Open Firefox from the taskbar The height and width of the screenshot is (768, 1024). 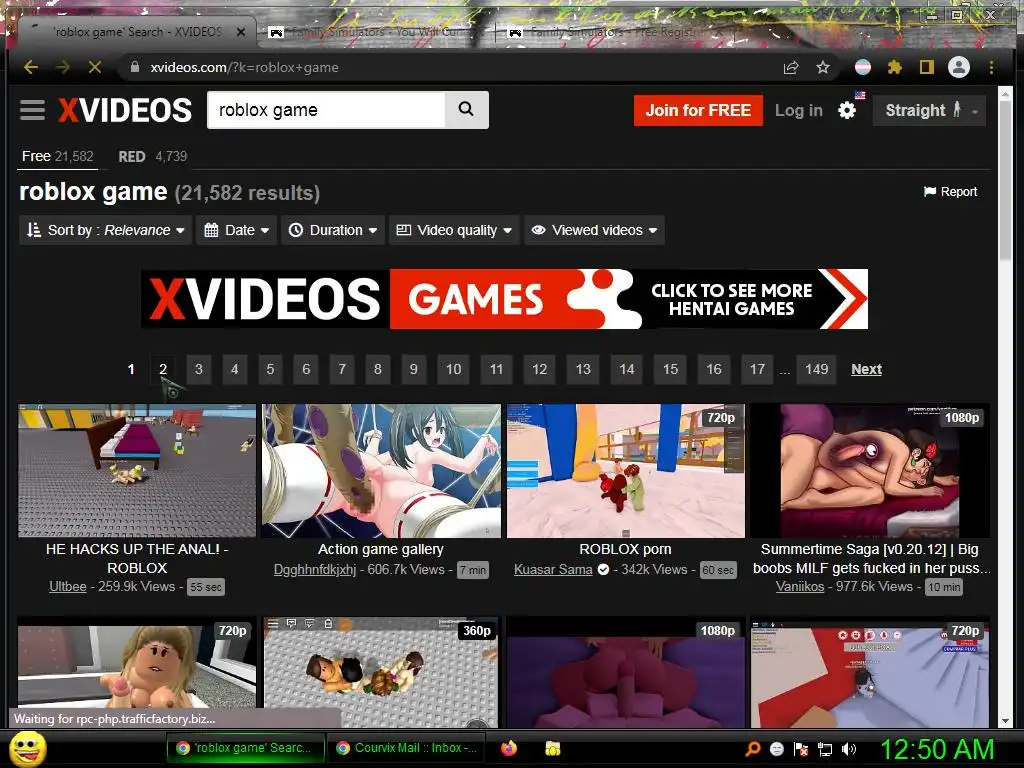509,748
